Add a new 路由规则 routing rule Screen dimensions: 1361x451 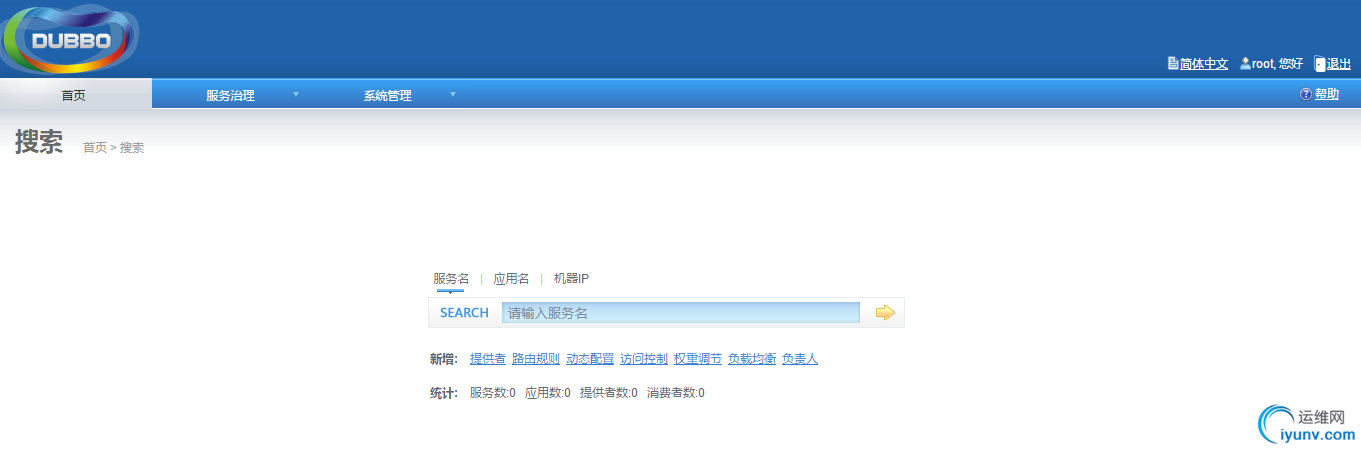536,359
